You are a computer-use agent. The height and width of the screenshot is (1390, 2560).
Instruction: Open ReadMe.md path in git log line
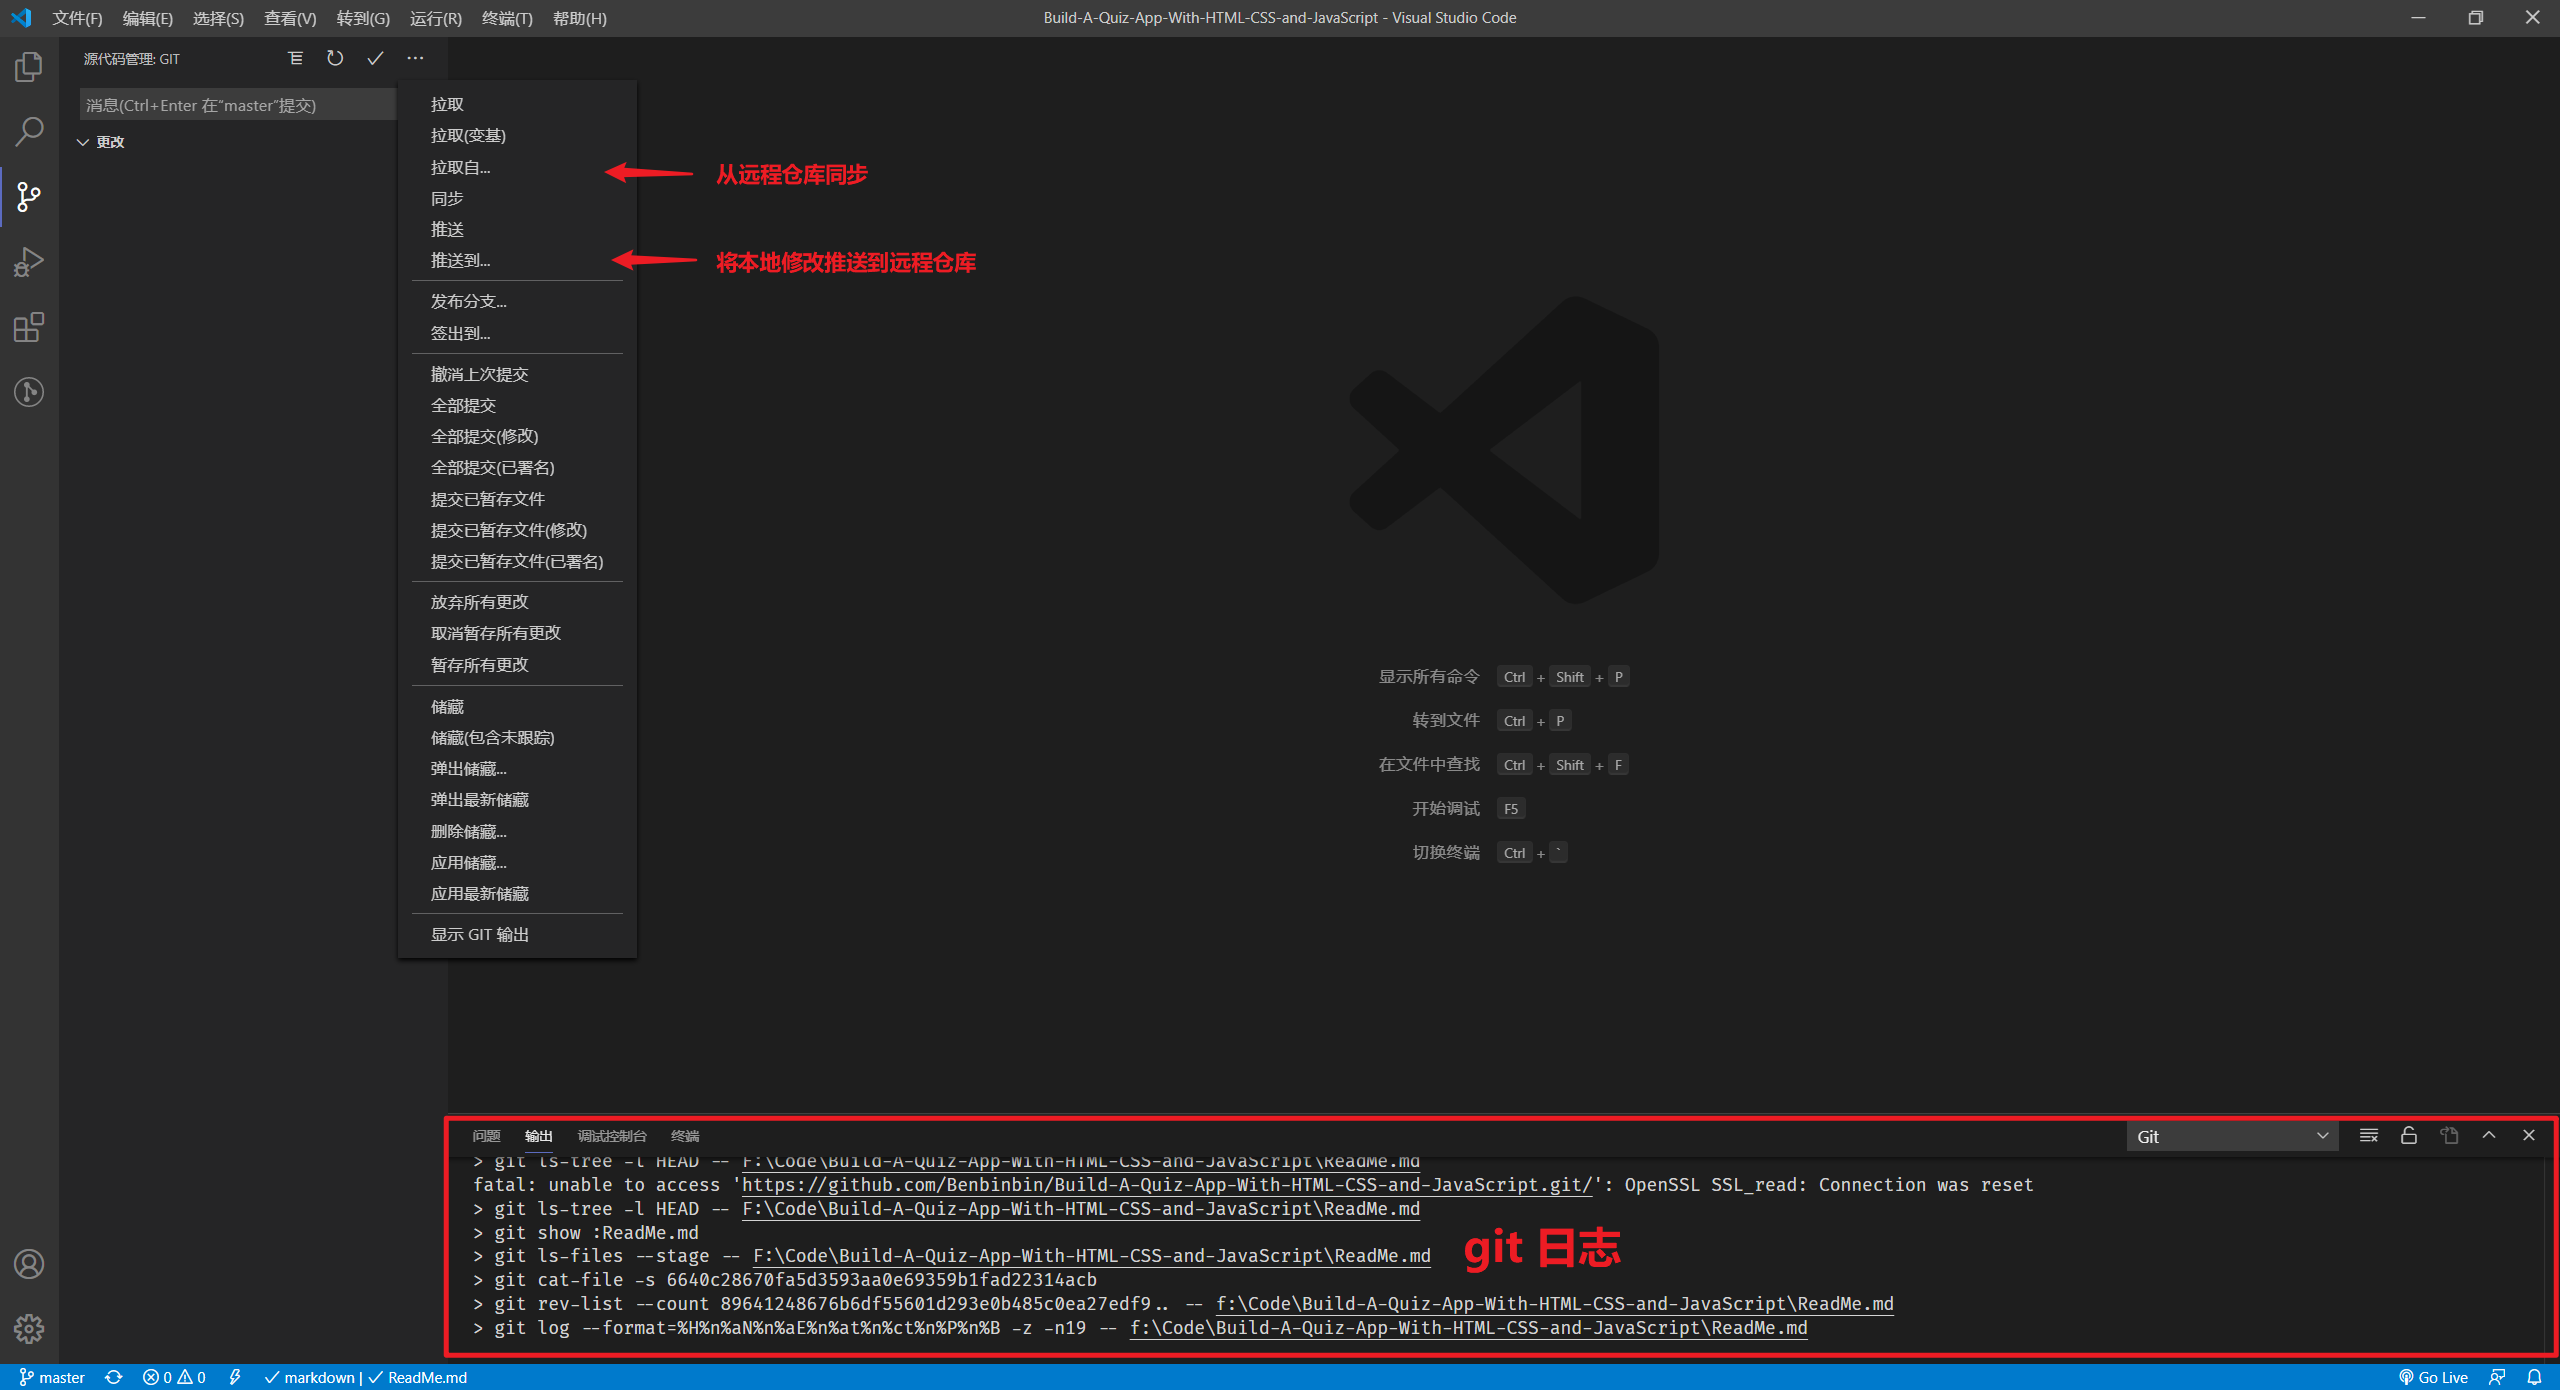click(x=1469, y=1329)
